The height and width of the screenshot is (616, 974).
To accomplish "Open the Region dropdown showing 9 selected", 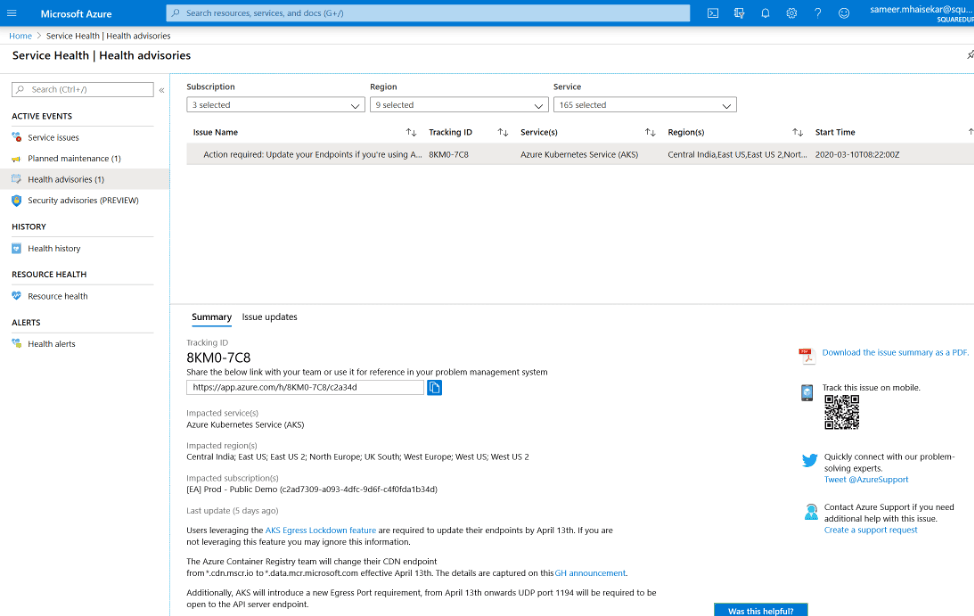I will click(459, 105).
